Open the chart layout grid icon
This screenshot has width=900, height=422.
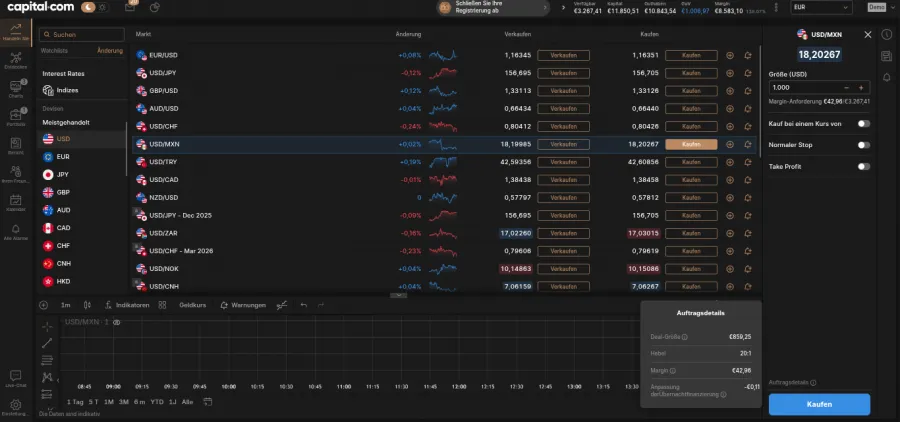pyautogui.click(x=162, y=305)
